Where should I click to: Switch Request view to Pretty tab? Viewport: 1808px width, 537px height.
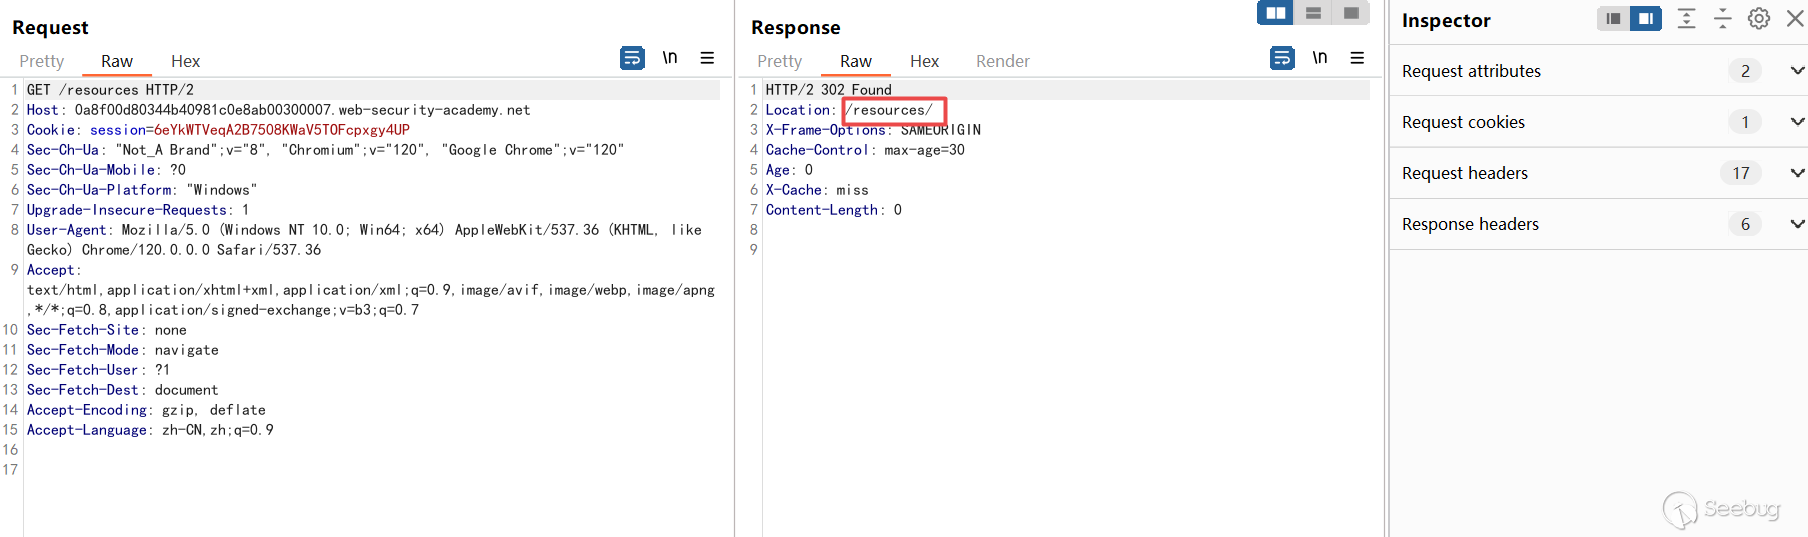coord(41,61)
